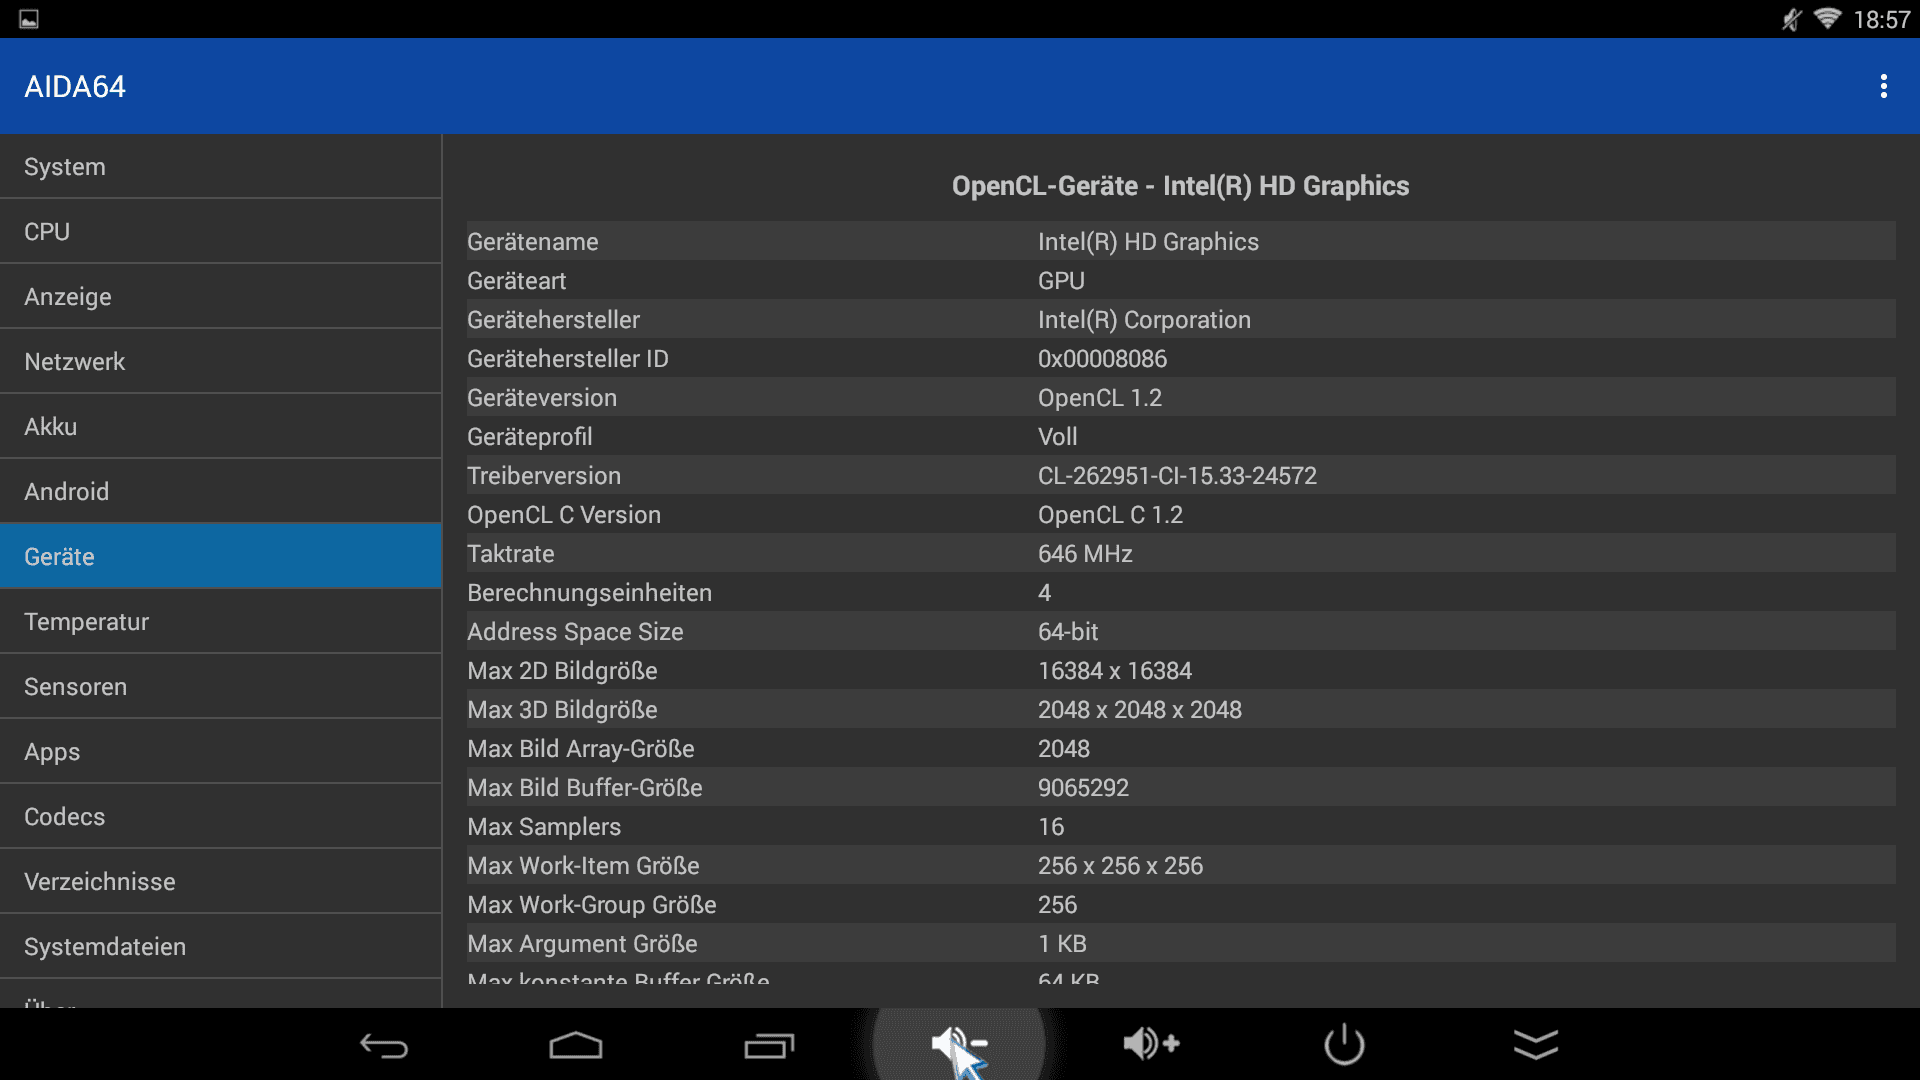The width and height of the screenshot is (1920, 1080).
Task: Show the Akku information
Action: tap(220, 427)
